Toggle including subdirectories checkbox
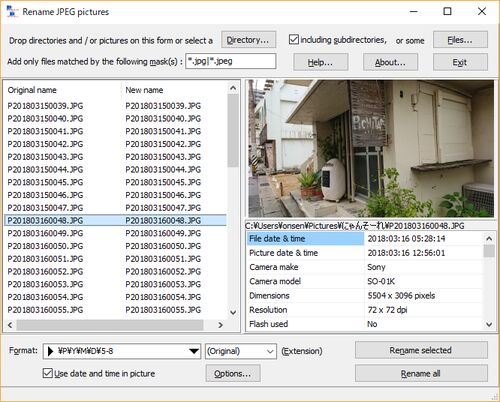 294,40
